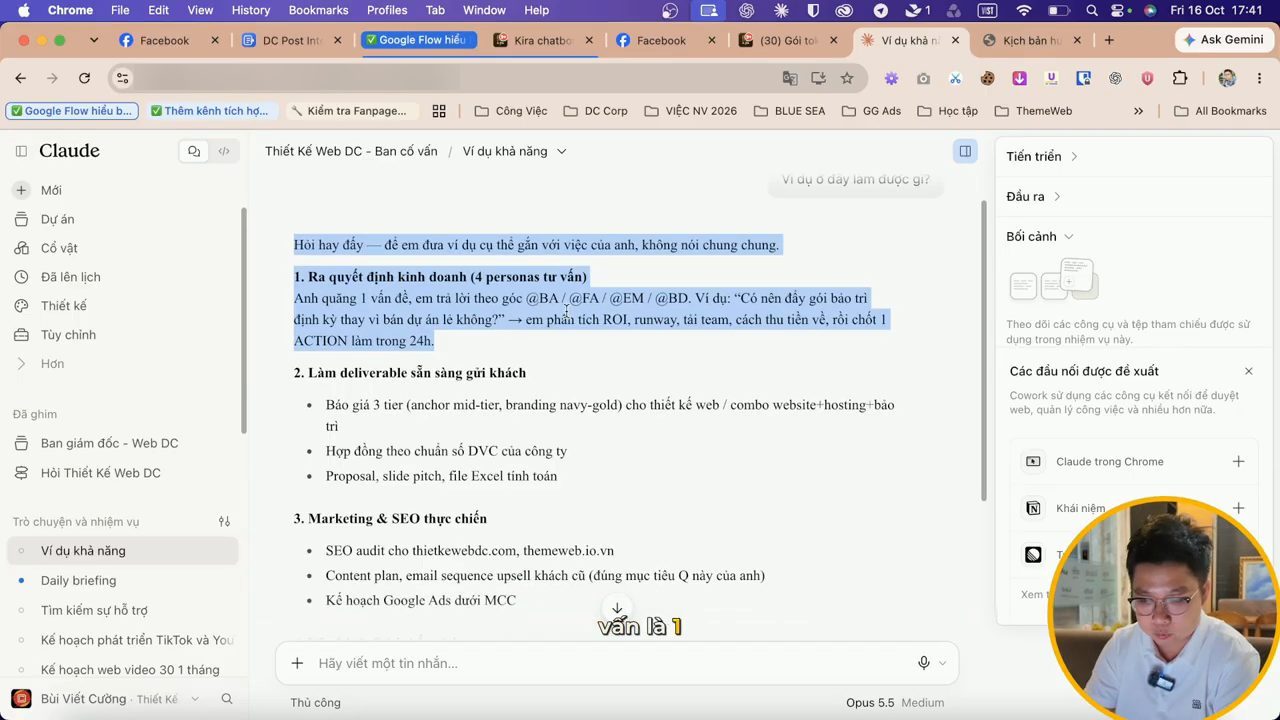Image resolution: width=1280 pixels, height=720 pixels.
Task: Click filter icon beside Trò chuyện và nhiệm vụ
Action: (x=224, y=521)
